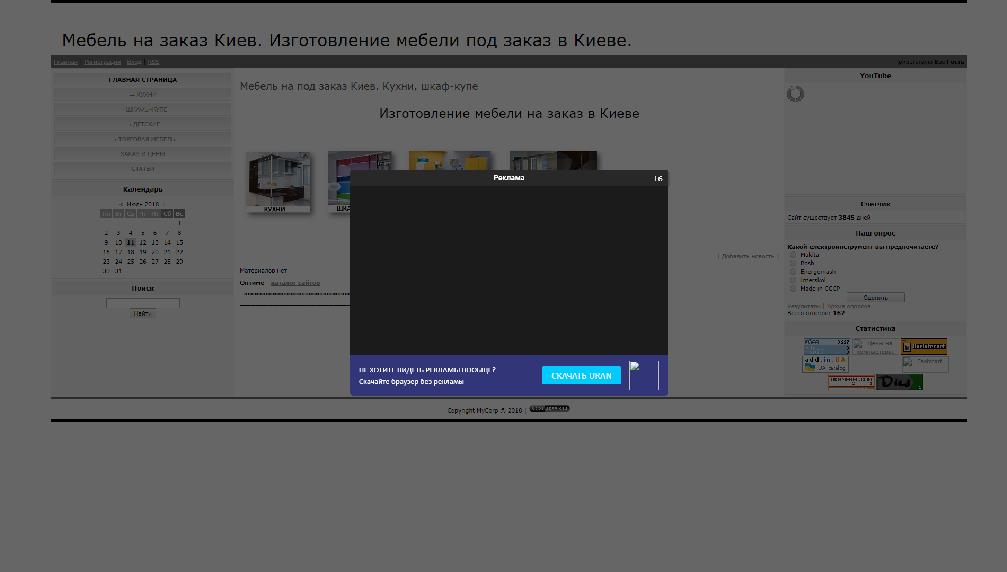
Task: Click the Добавить новость link
Action: tap(748, 256)
